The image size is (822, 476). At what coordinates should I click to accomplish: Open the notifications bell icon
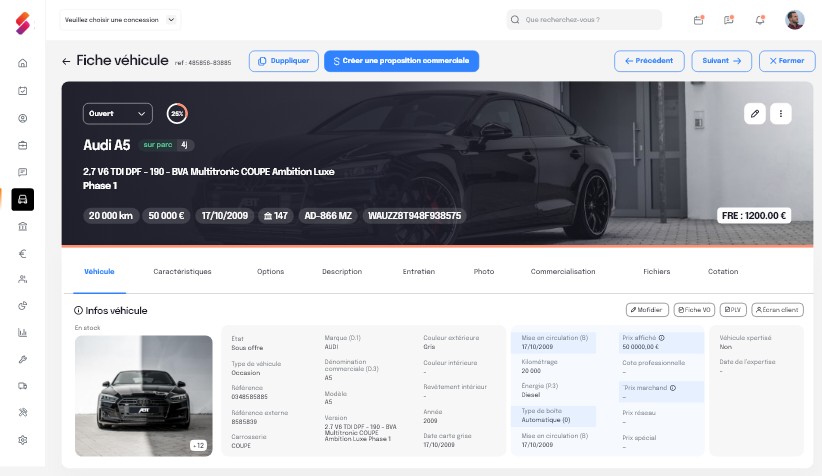(x=760, y=19)
